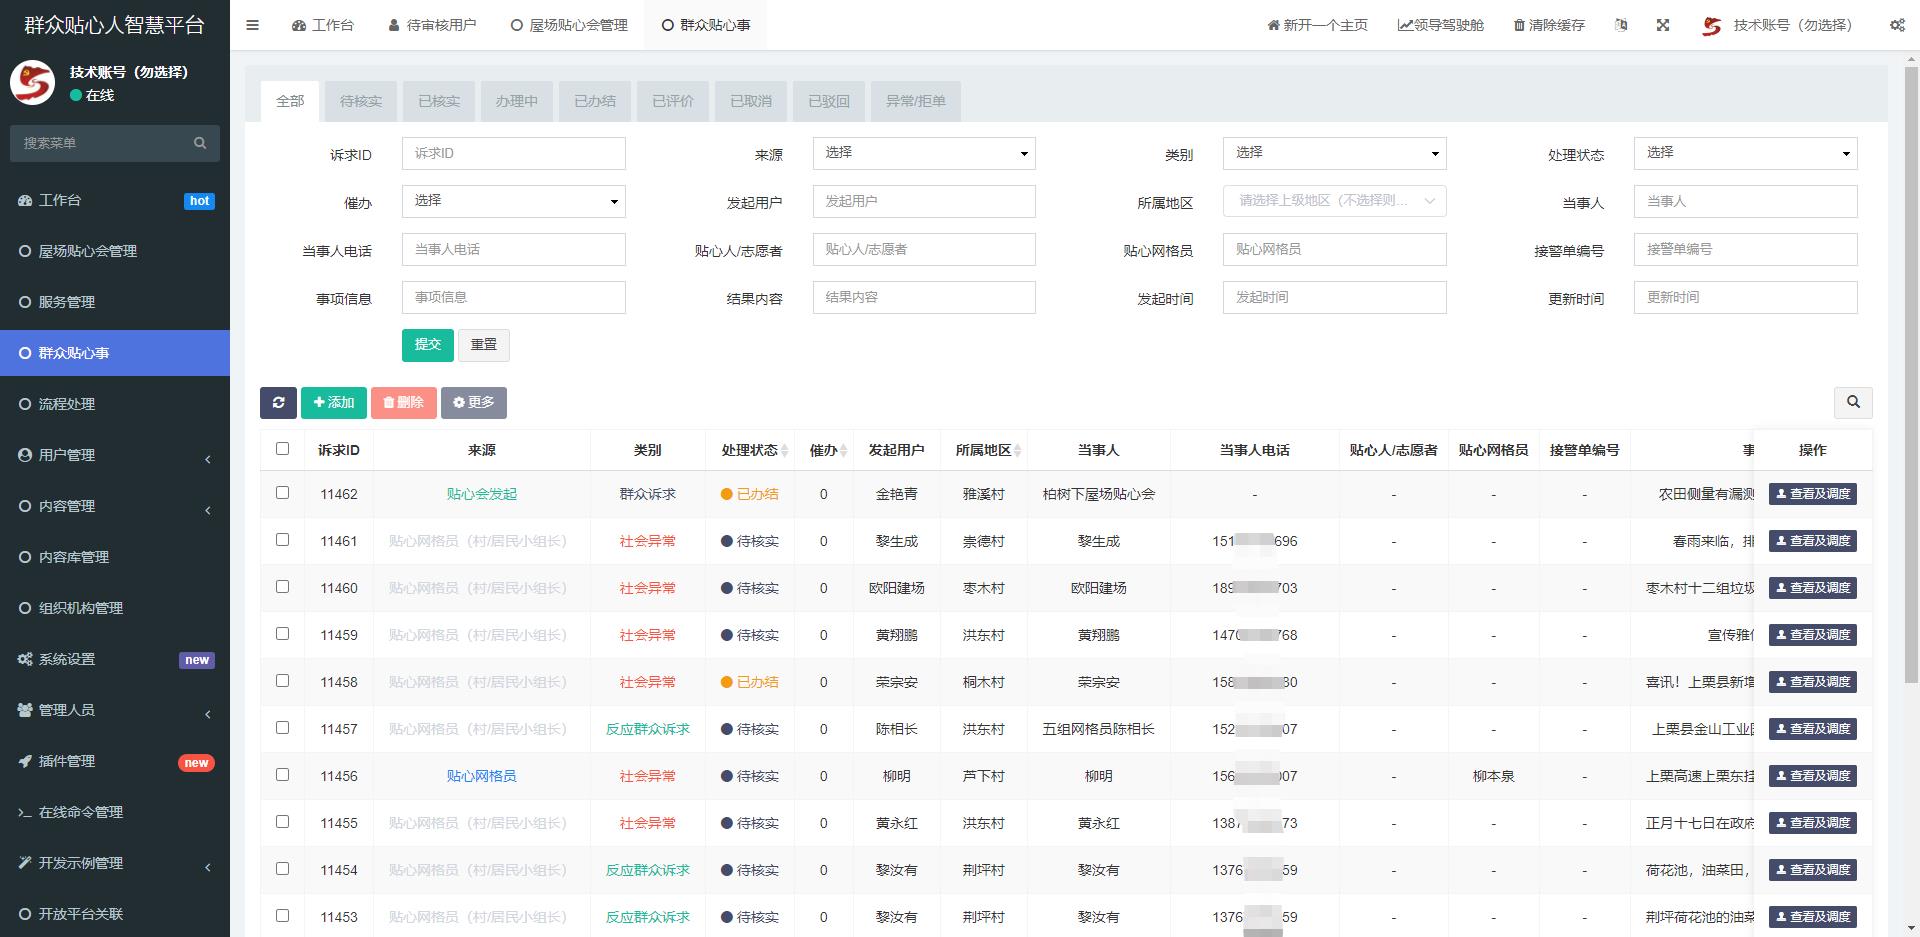Screen dimensions: 1920x937
Task: Toggle the hamburger sidebar menu icon
Action: [253, 25]
